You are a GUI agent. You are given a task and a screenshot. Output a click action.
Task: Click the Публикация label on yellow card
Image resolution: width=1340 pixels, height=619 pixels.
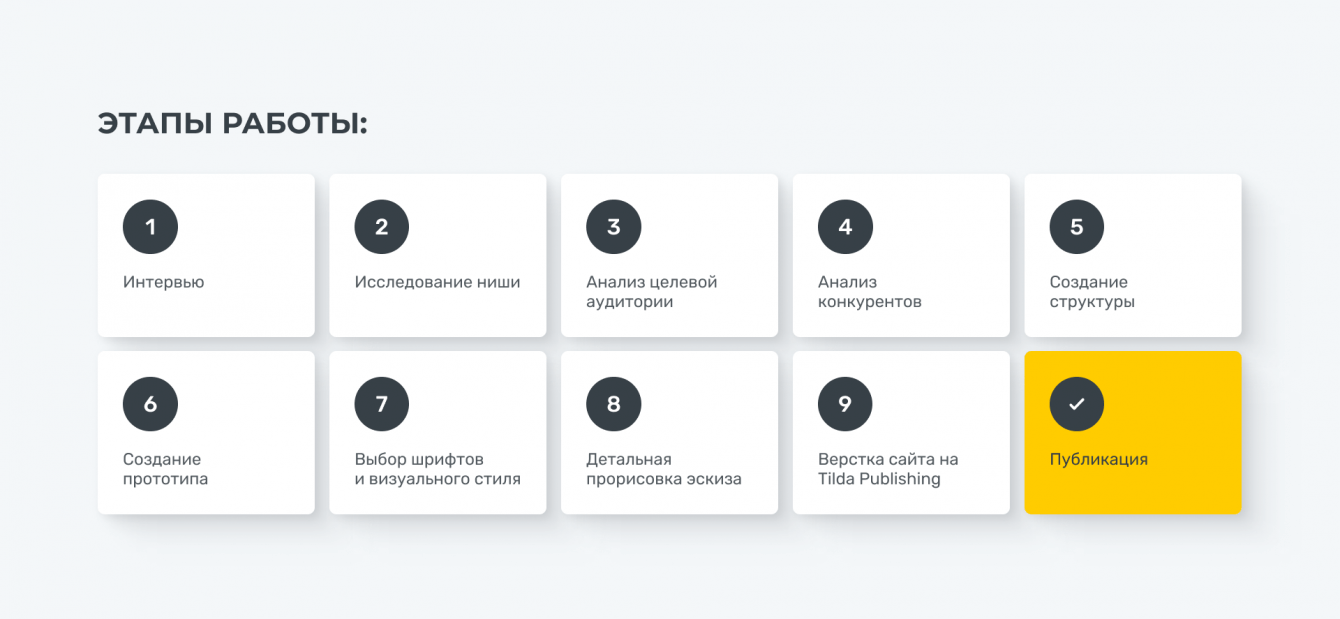pos(1098,459)
